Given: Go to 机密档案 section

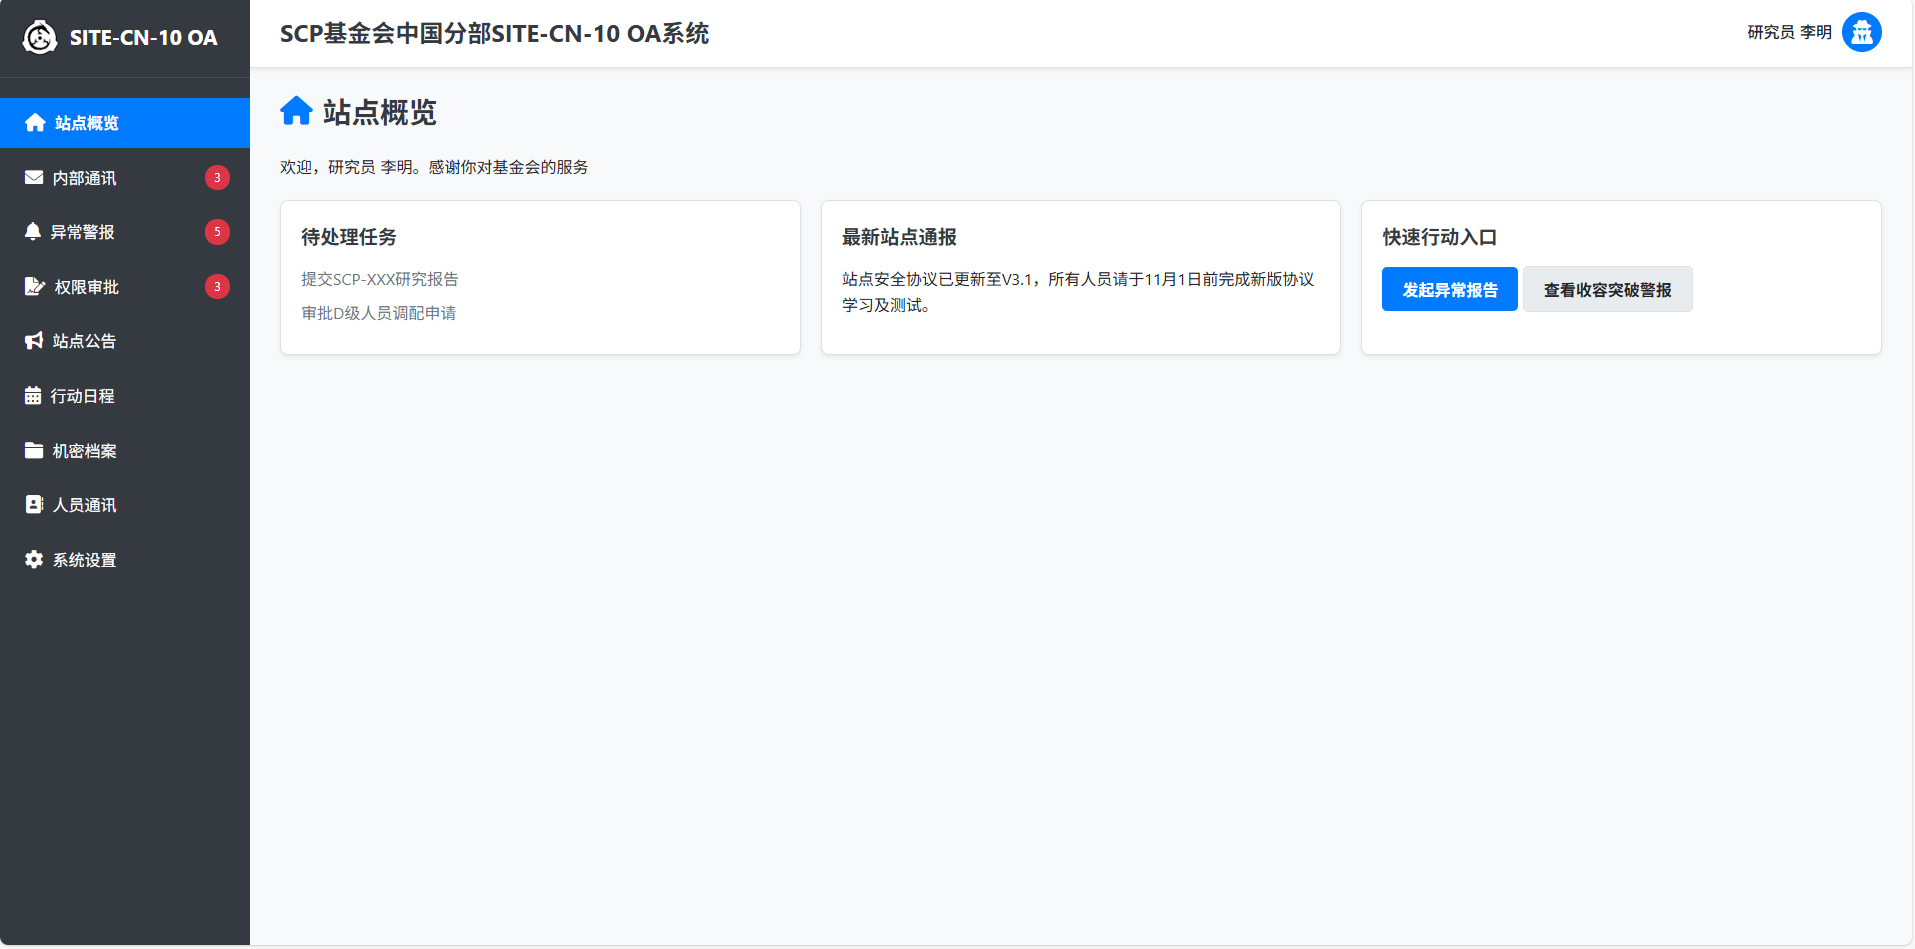Looking at the screenshot, I should (x=85, y=451).
